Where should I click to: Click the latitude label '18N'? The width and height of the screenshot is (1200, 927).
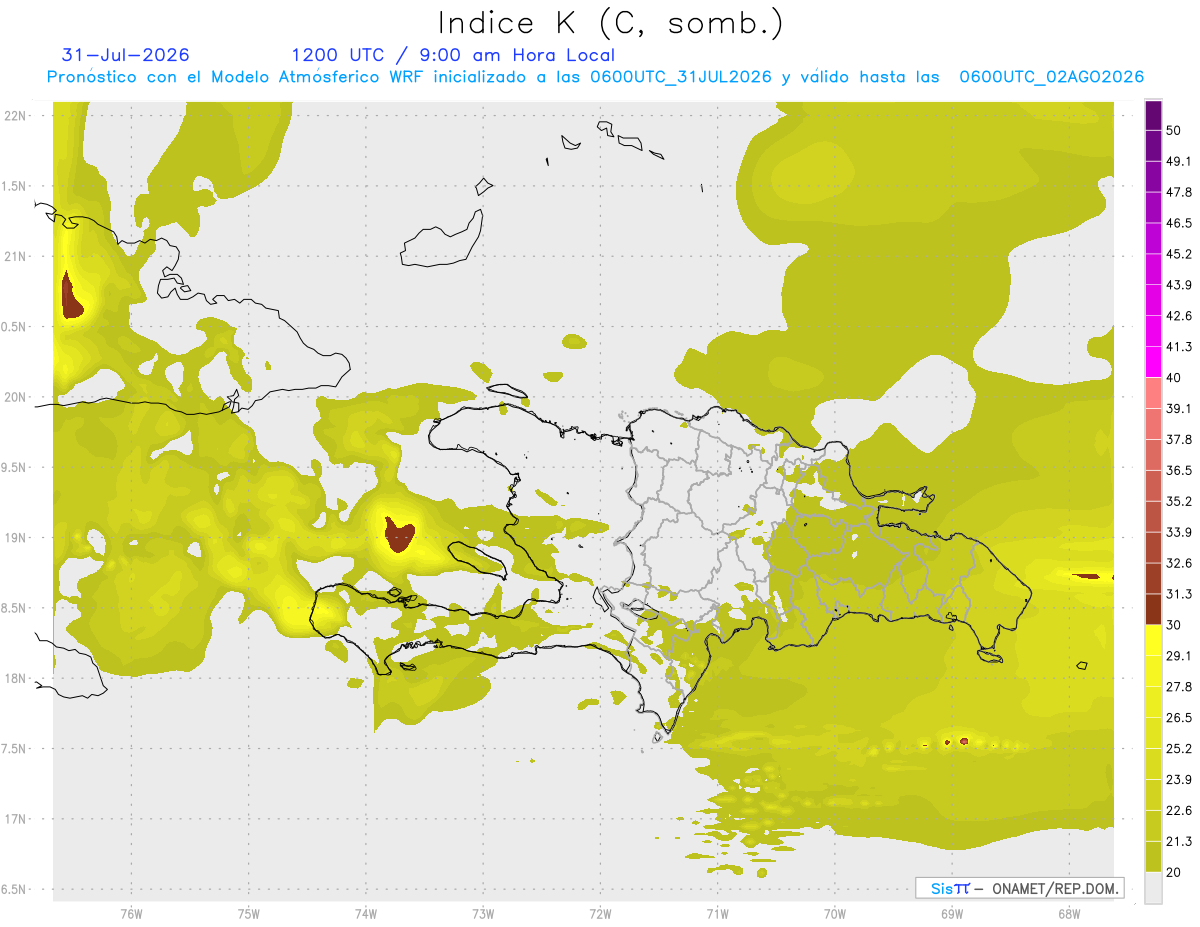(x=17, y=679)
